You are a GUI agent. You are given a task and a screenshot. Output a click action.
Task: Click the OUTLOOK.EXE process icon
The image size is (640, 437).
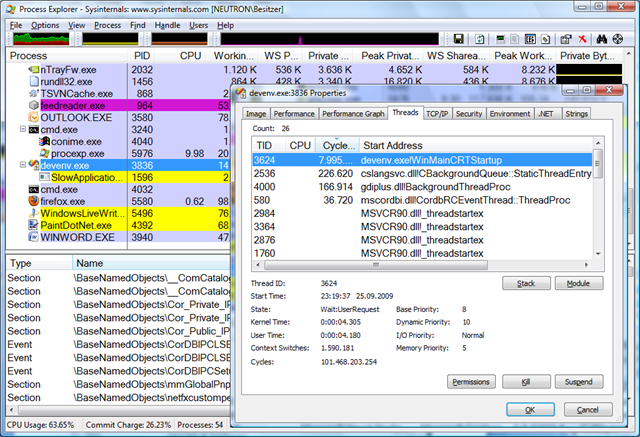point(34,117)
